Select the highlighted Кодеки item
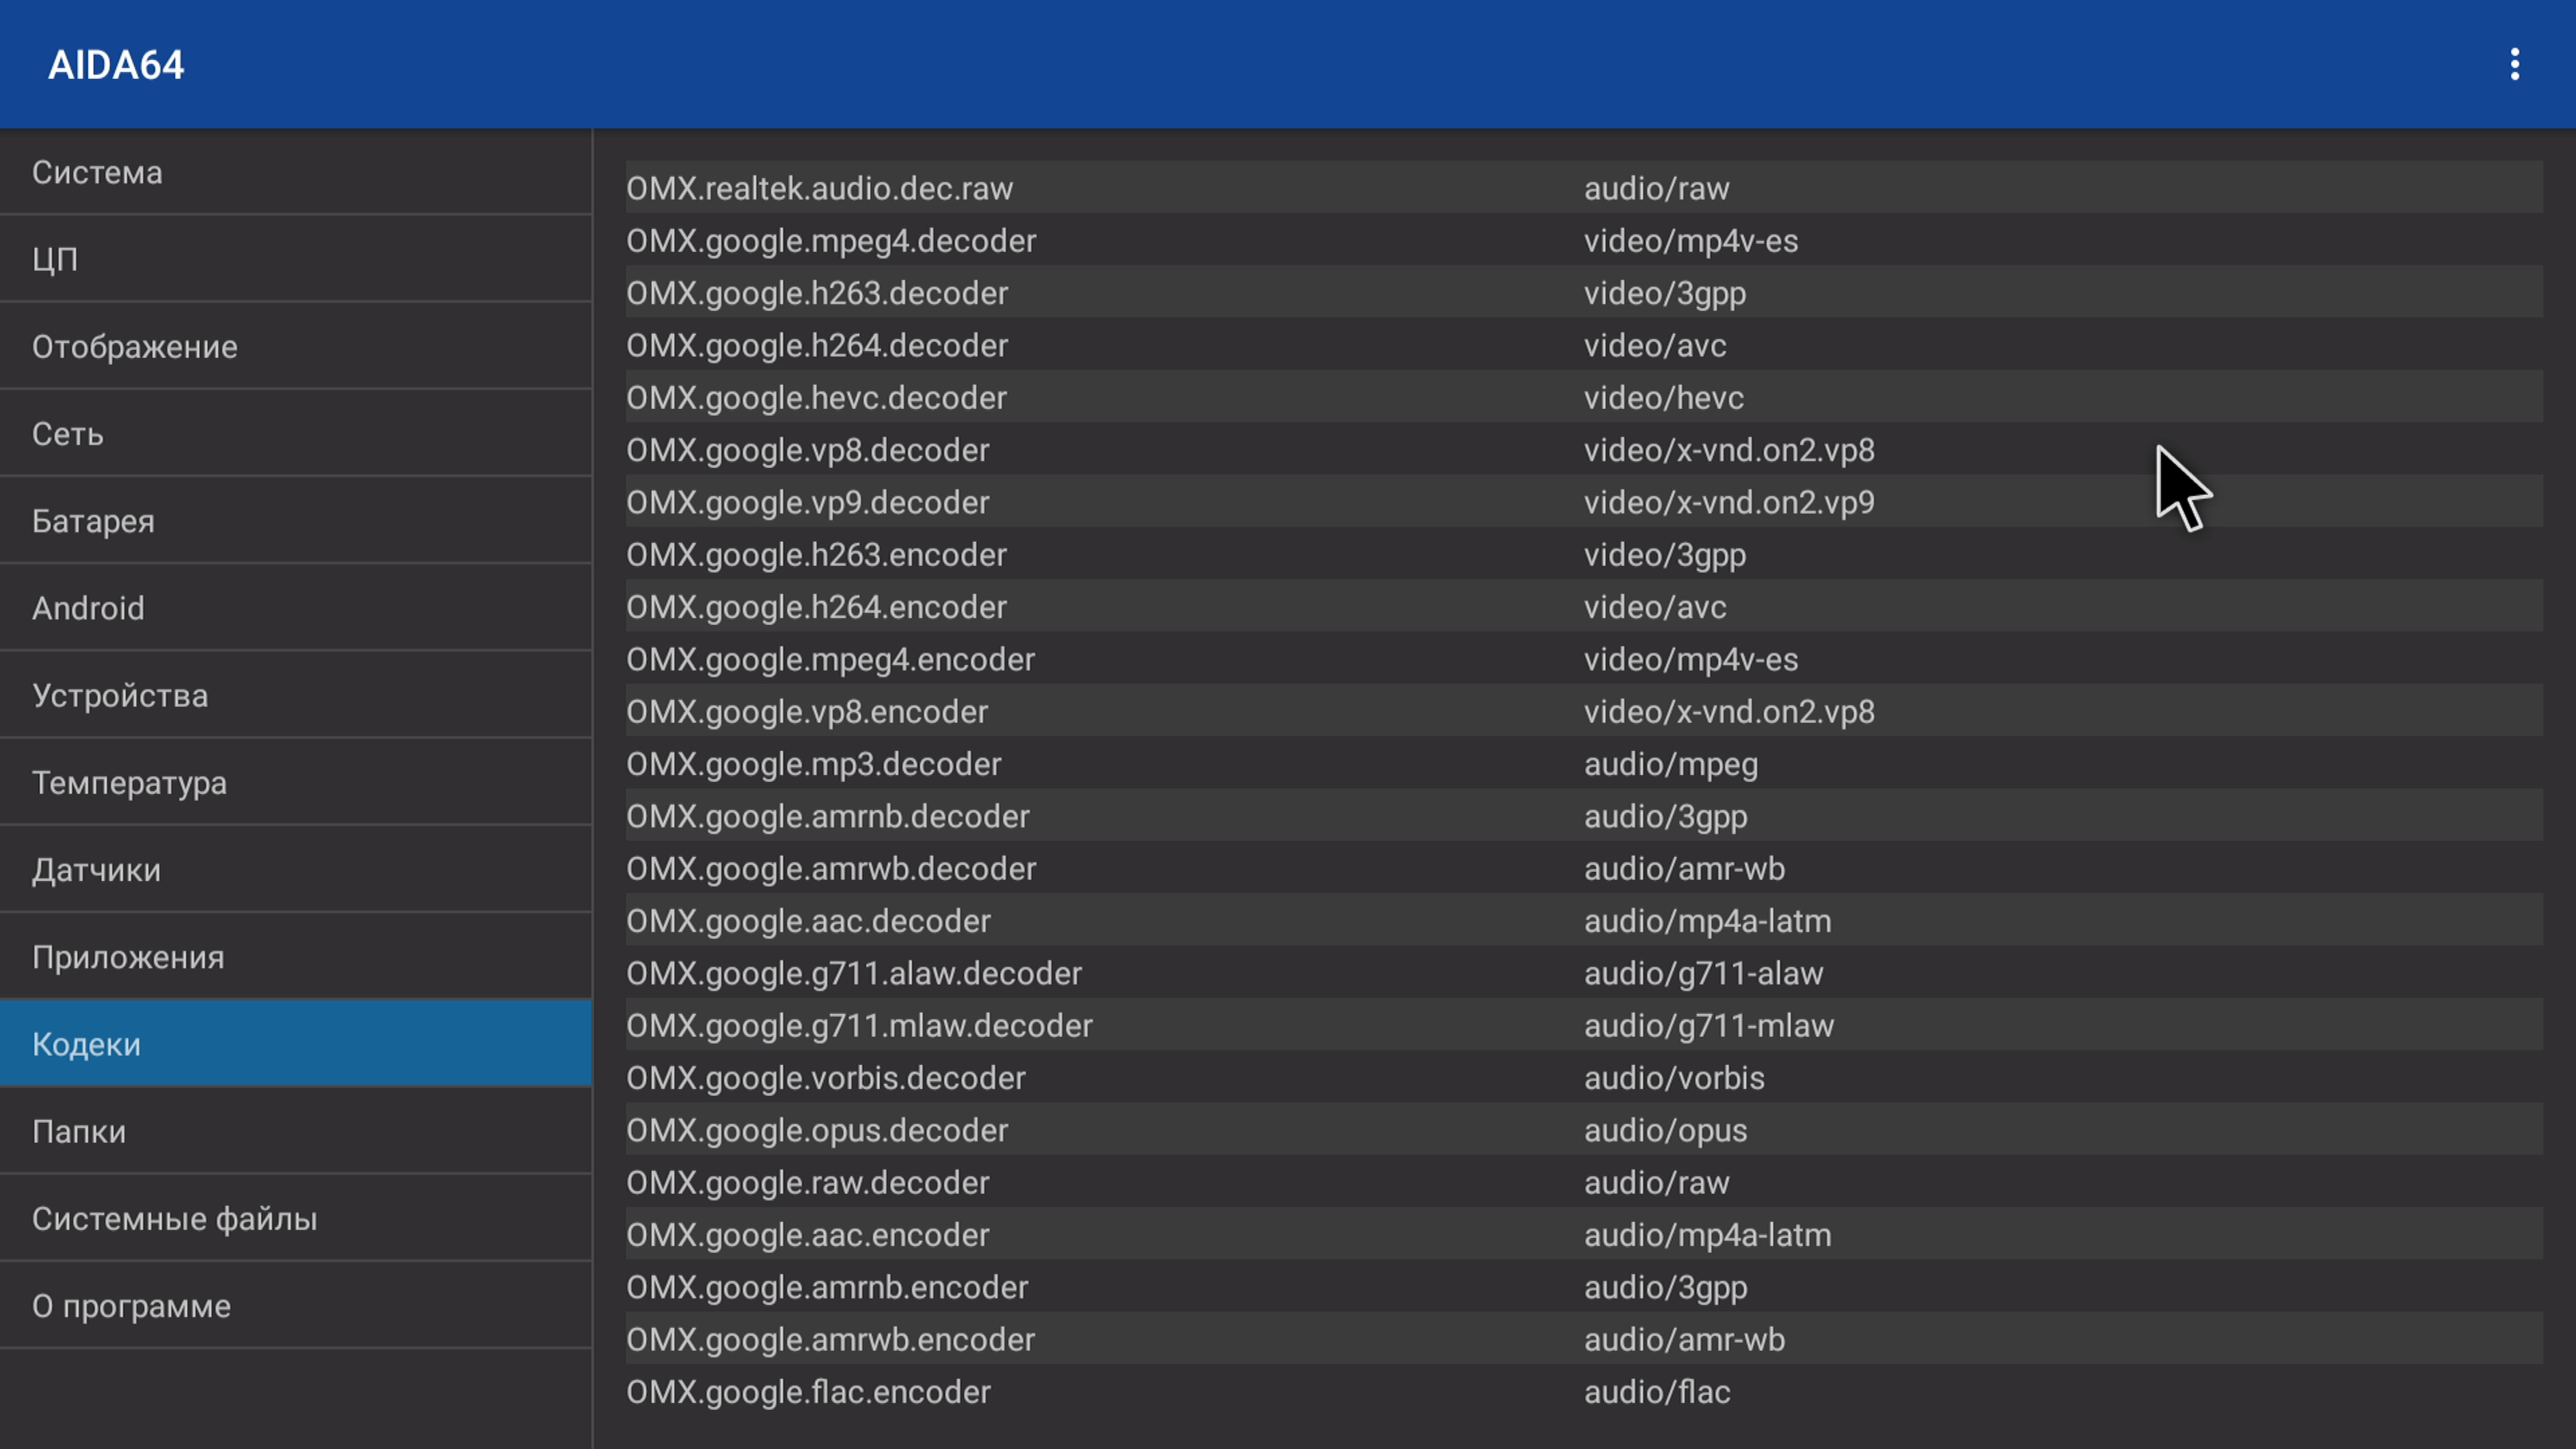Screen dimensions: 2576x1449 click(x=296, y=1043)
